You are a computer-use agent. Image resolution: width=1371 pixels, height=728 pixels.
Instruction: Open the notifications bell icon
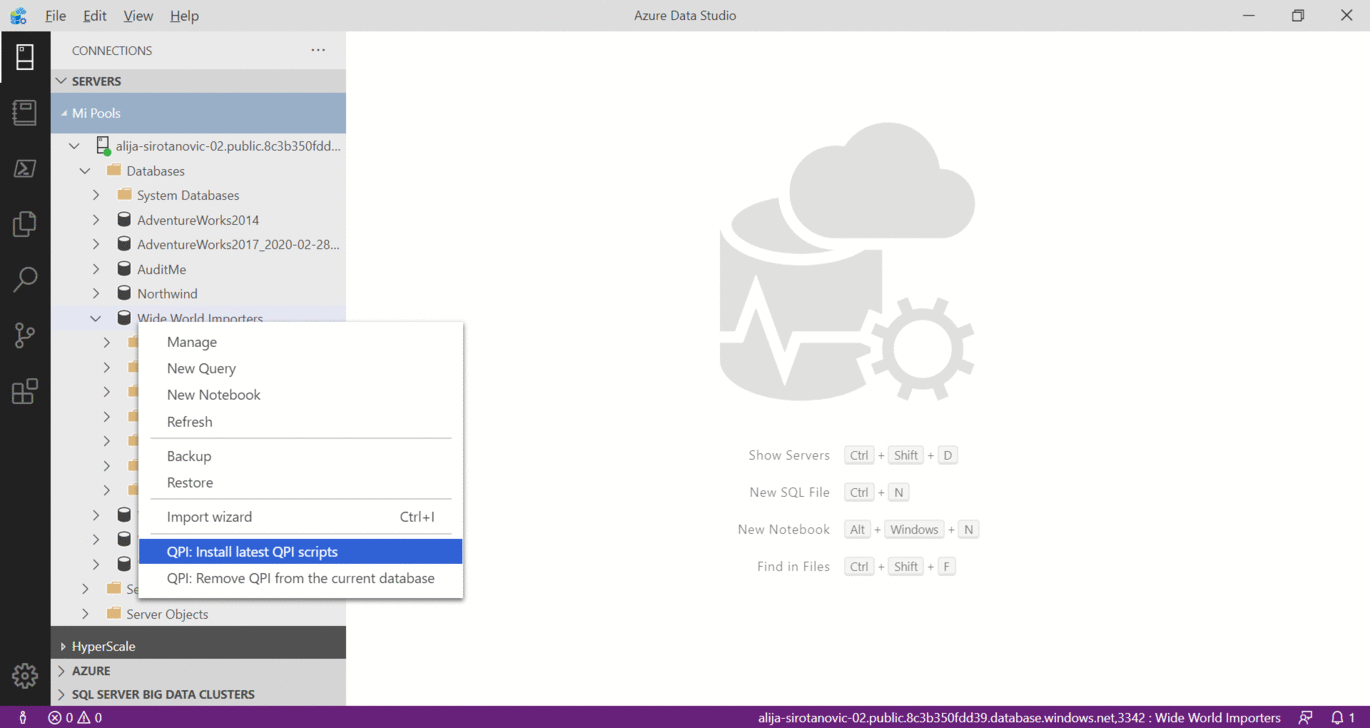click(1337, 717)
